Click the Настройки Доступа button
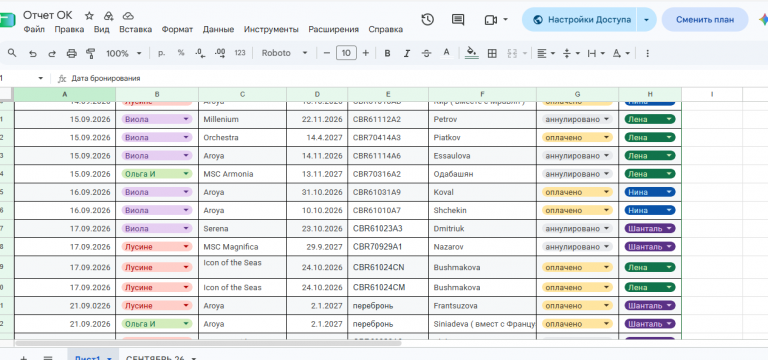768x360 pixels. (x=582, y=20)
